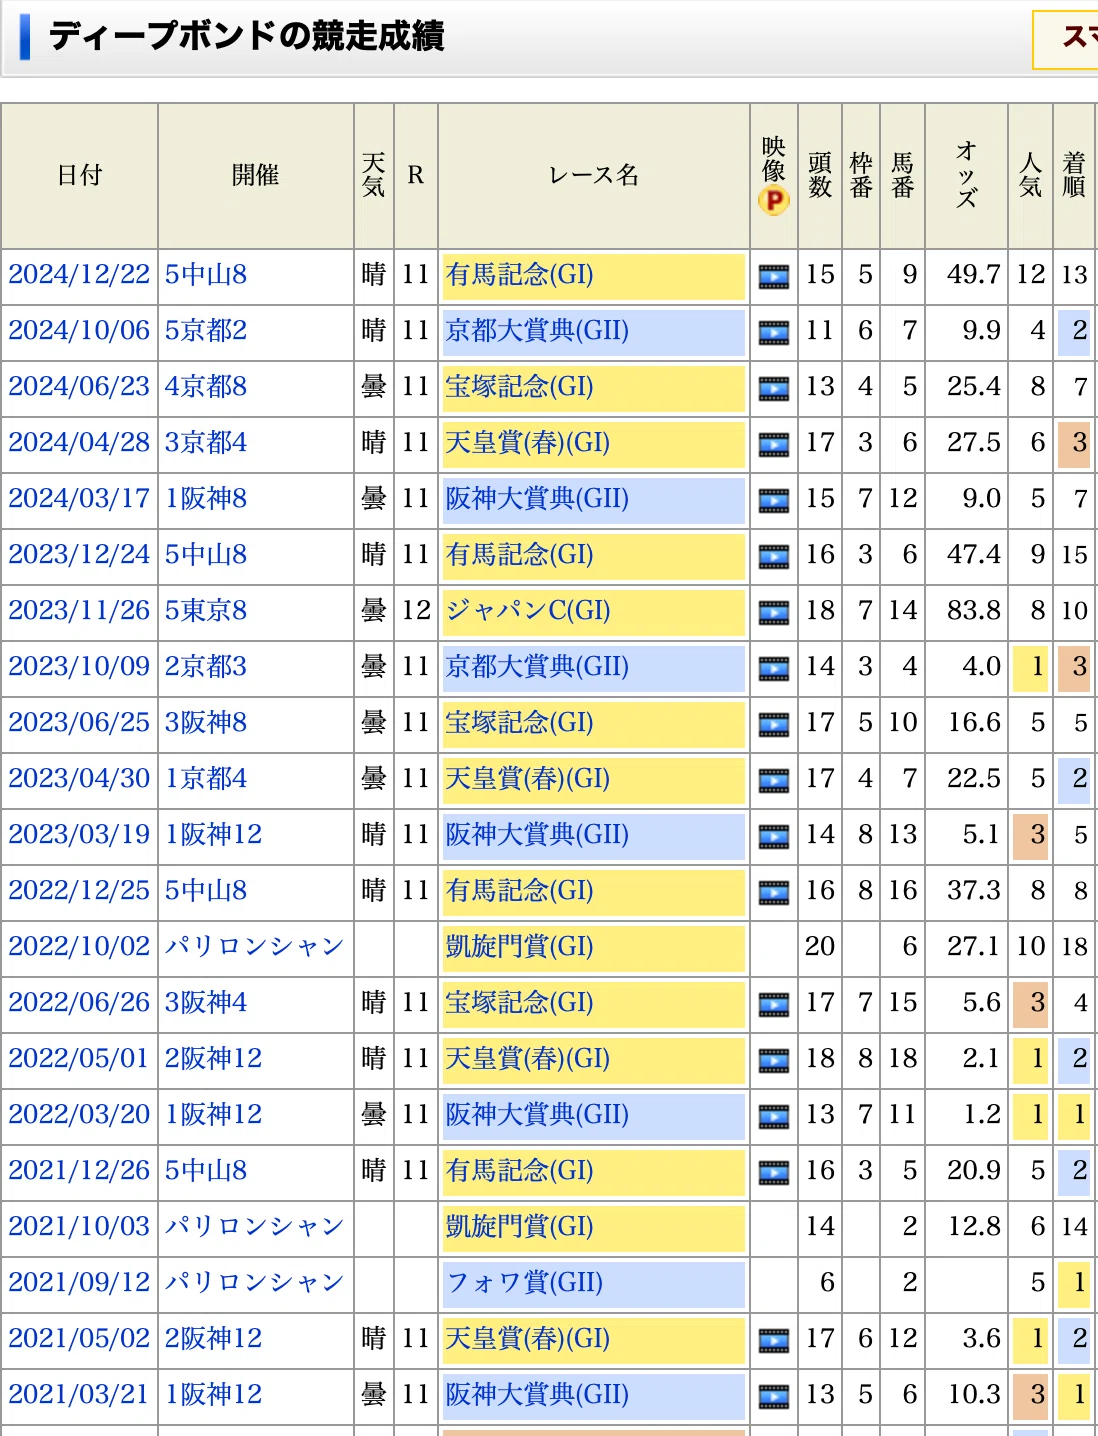Screen dimensions: 1098x1436
Task: Play video icon for 2024/06/23 宝塚記念
Action: (x=773, y=388)
